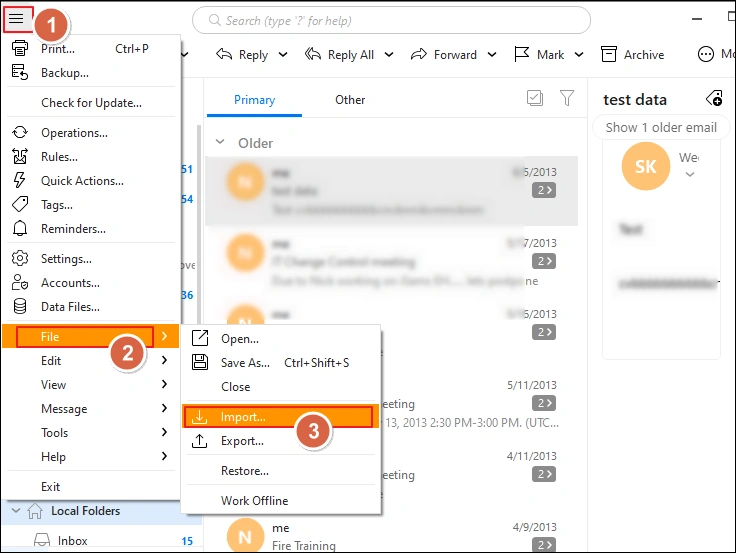
Task: Click the Quick Actions lightning icon
Action: point(20,180)
